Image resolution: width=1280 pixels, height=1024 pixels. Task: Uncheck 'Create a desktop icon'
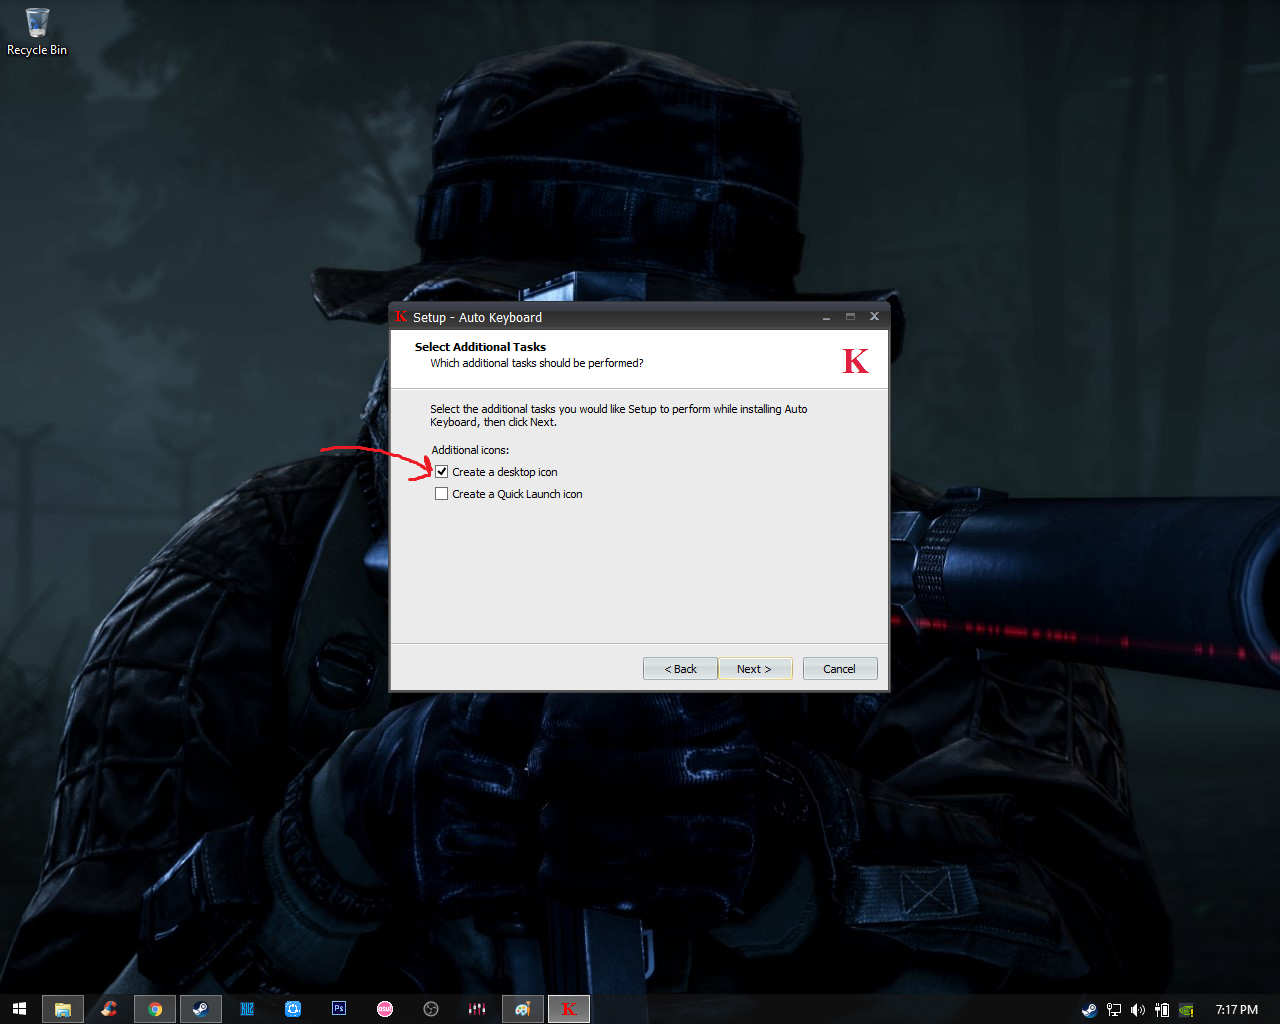tap(441, 472)
